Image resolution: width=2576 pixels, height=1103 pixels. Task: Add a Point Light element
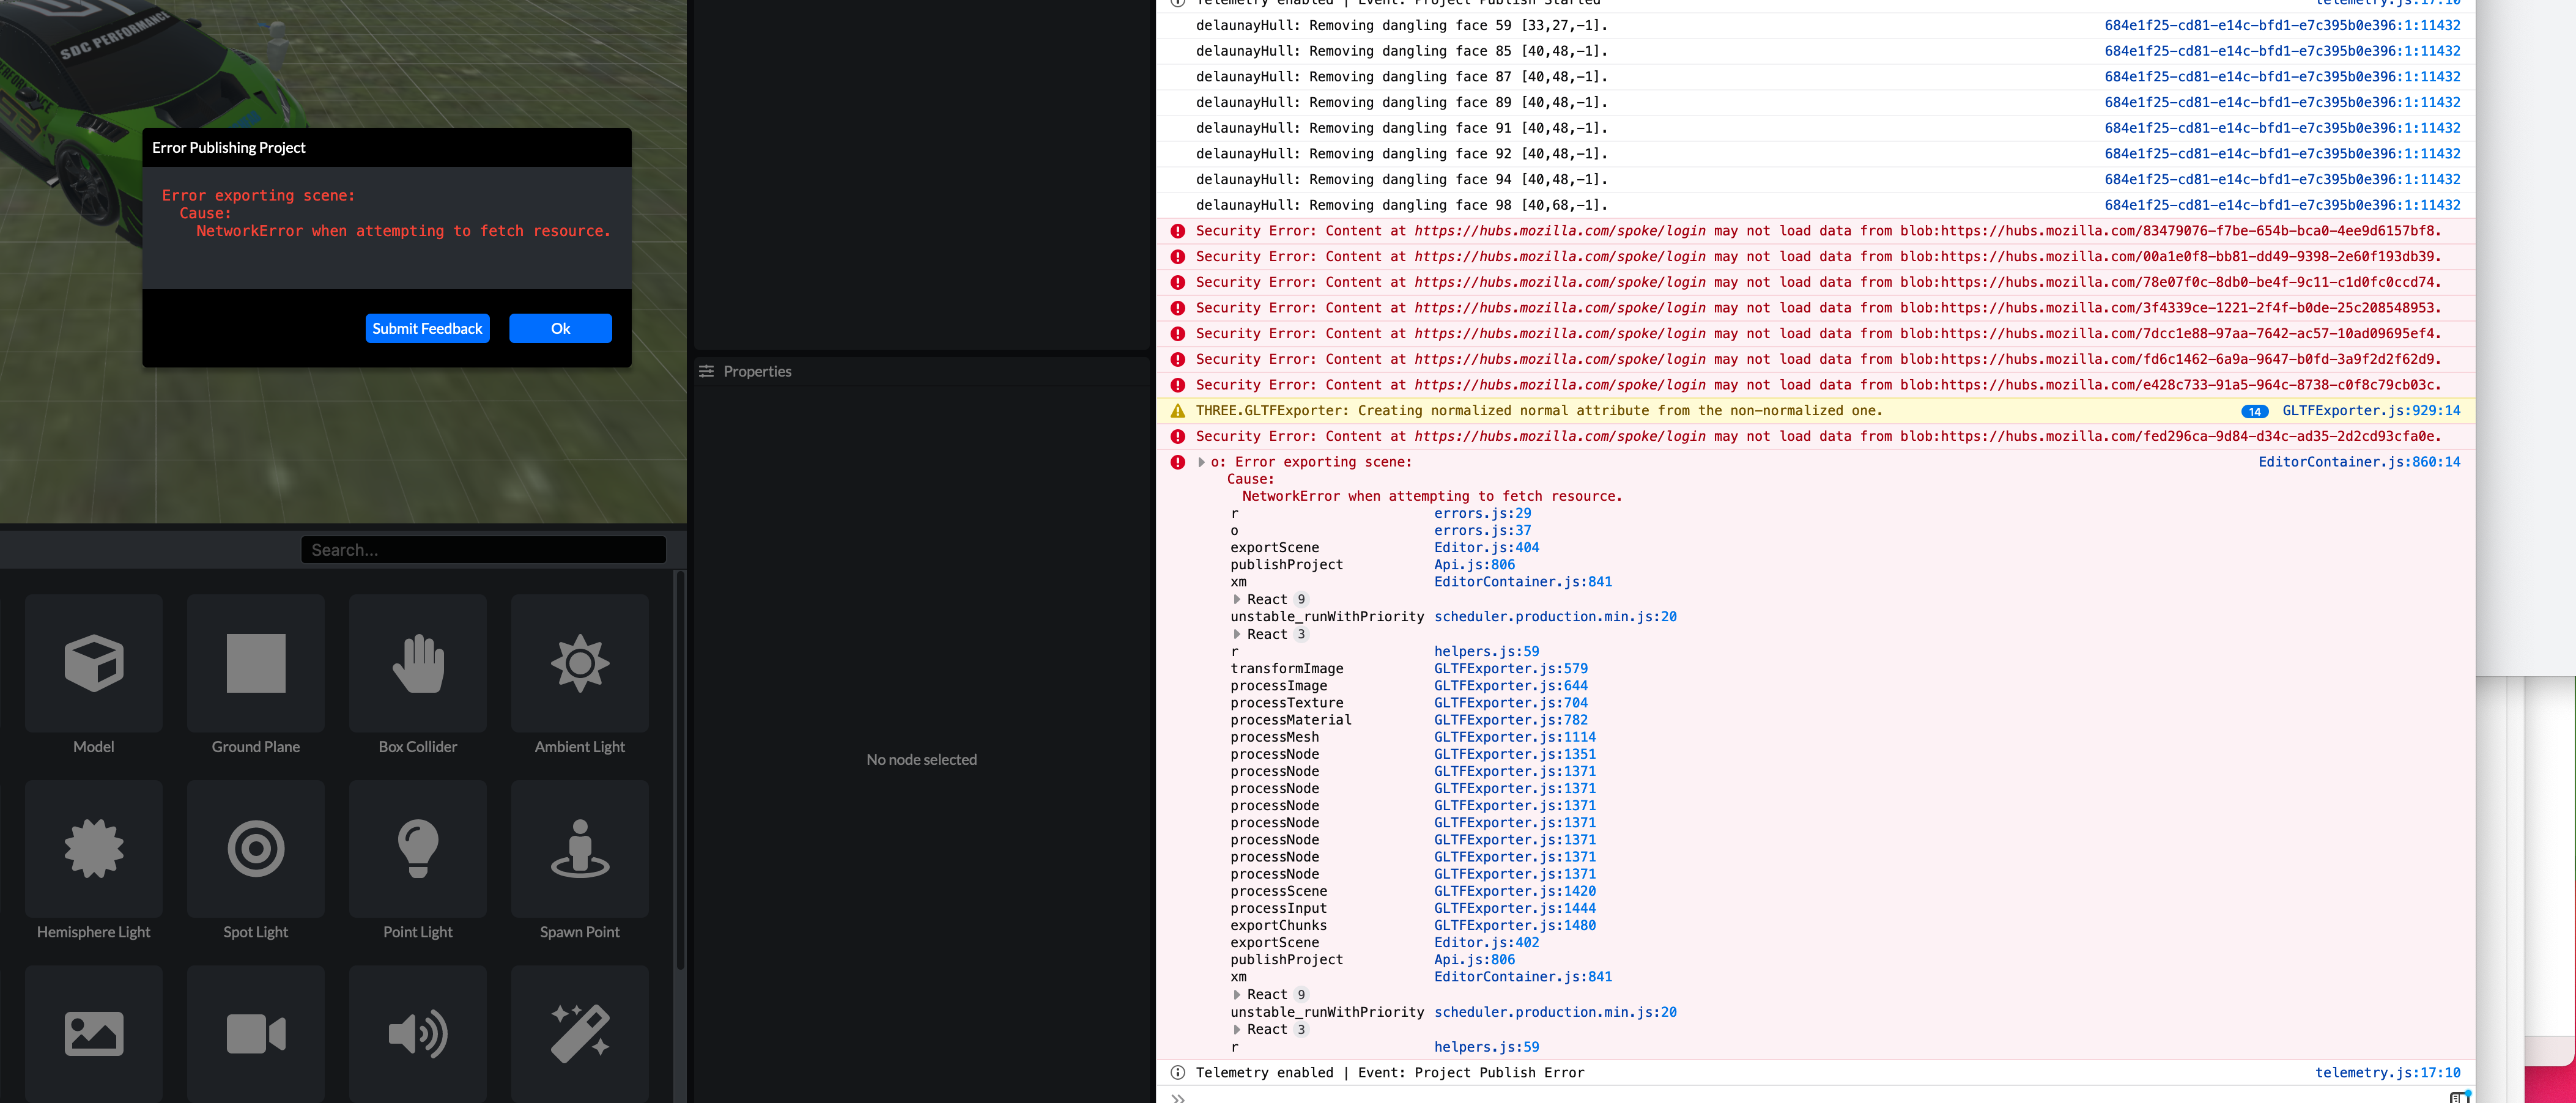click(417, 849)
